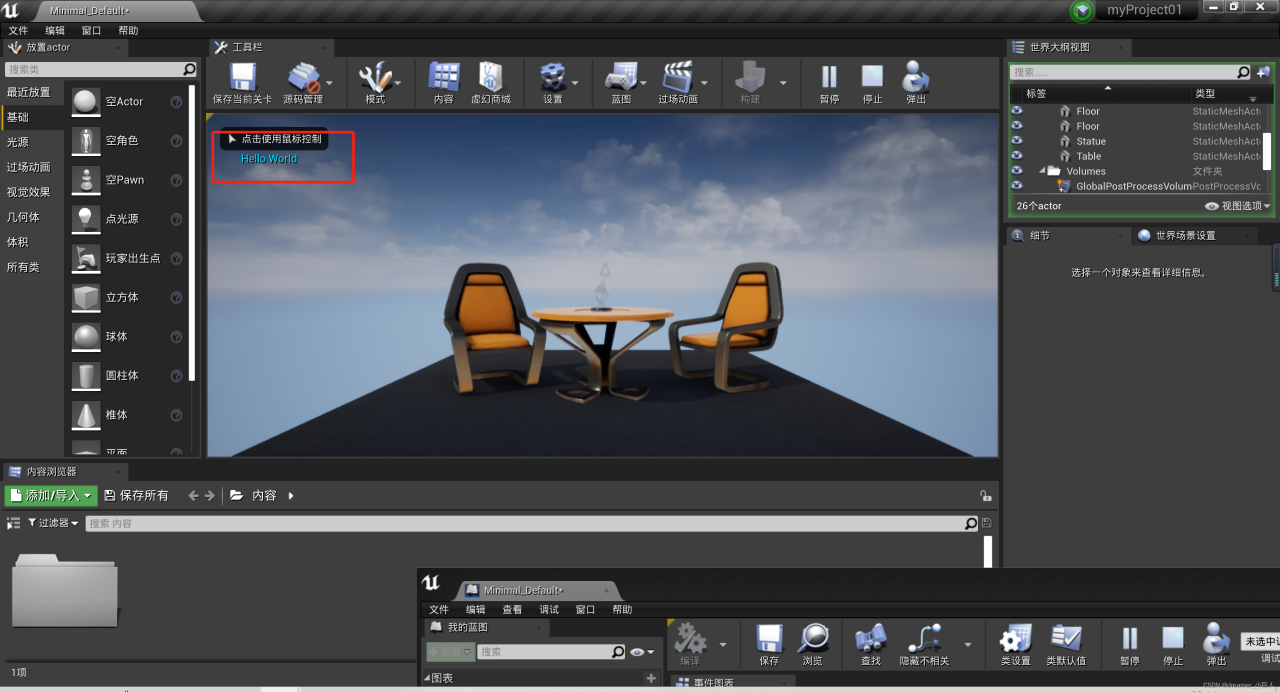Click the 模式 modes tool icon
The height and width of the screenshot is (692, 1280).
coord(375,77)
